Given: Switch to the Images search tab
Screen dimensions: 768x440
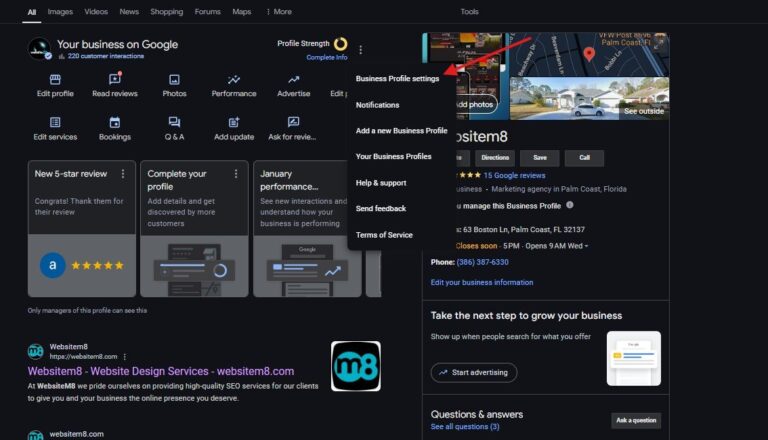Looking at the screenshot, I should (x=60, y=12).
